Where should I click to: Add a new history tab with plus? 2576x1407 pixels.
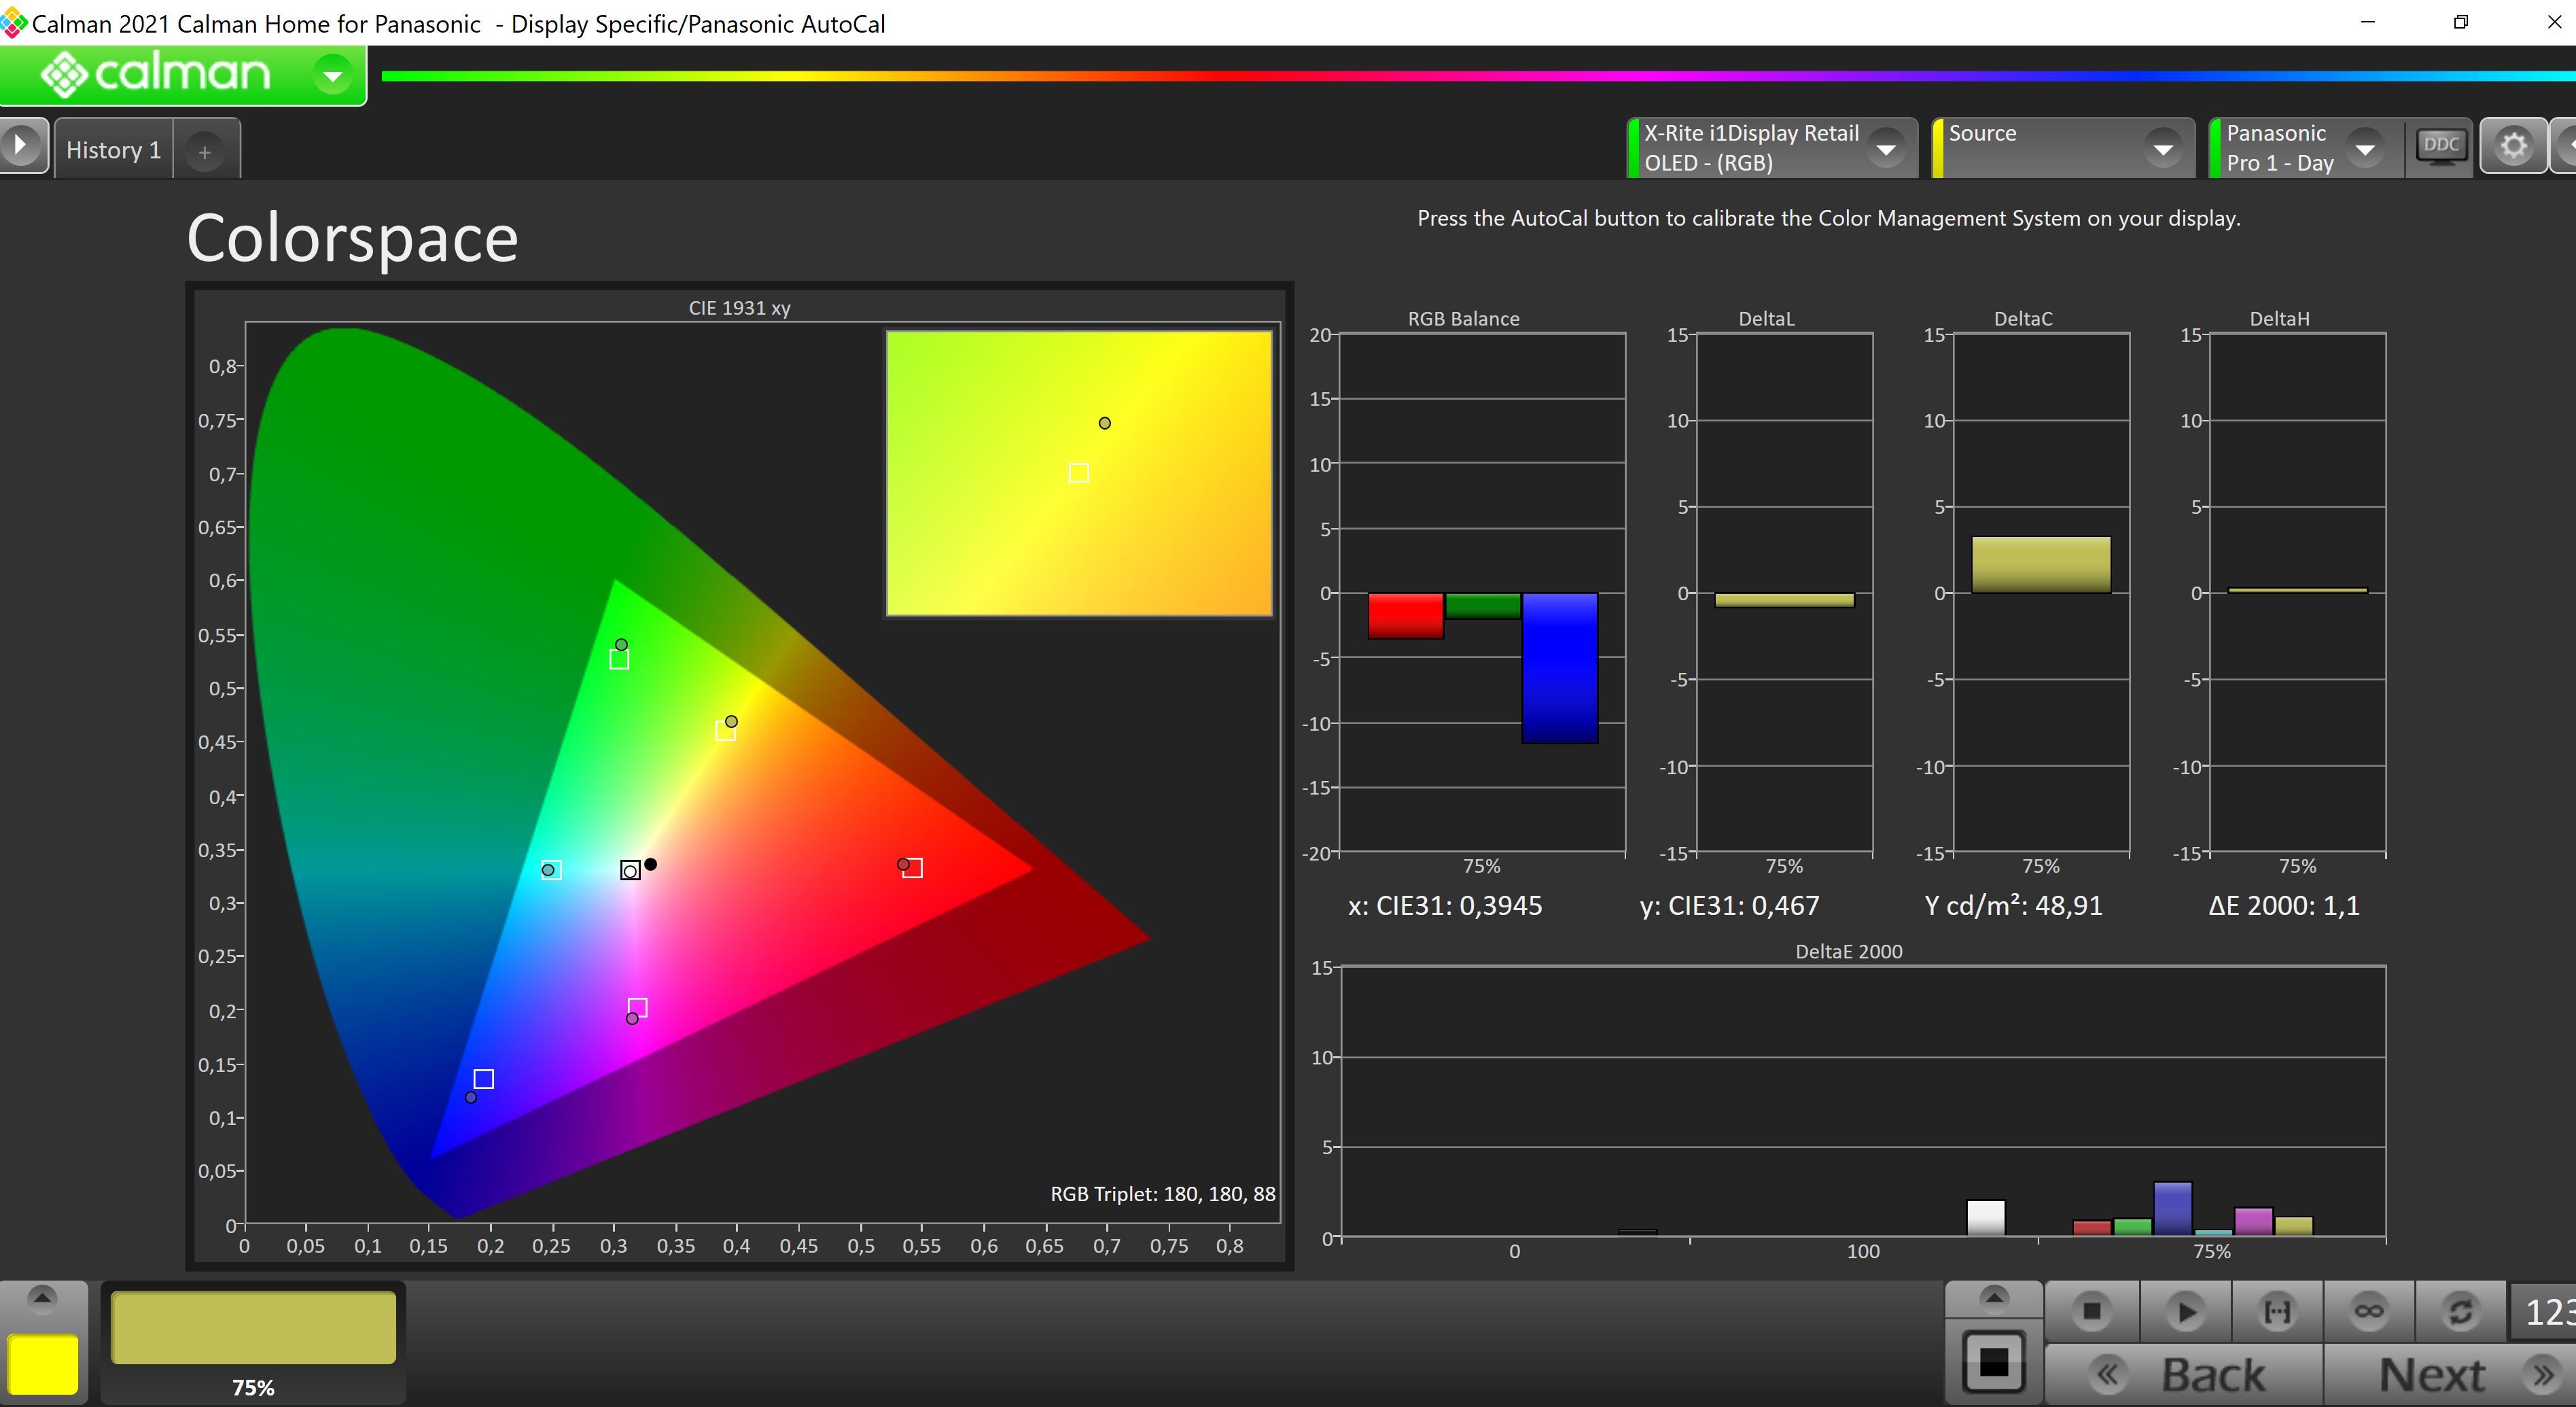click(x=205, y=152)
